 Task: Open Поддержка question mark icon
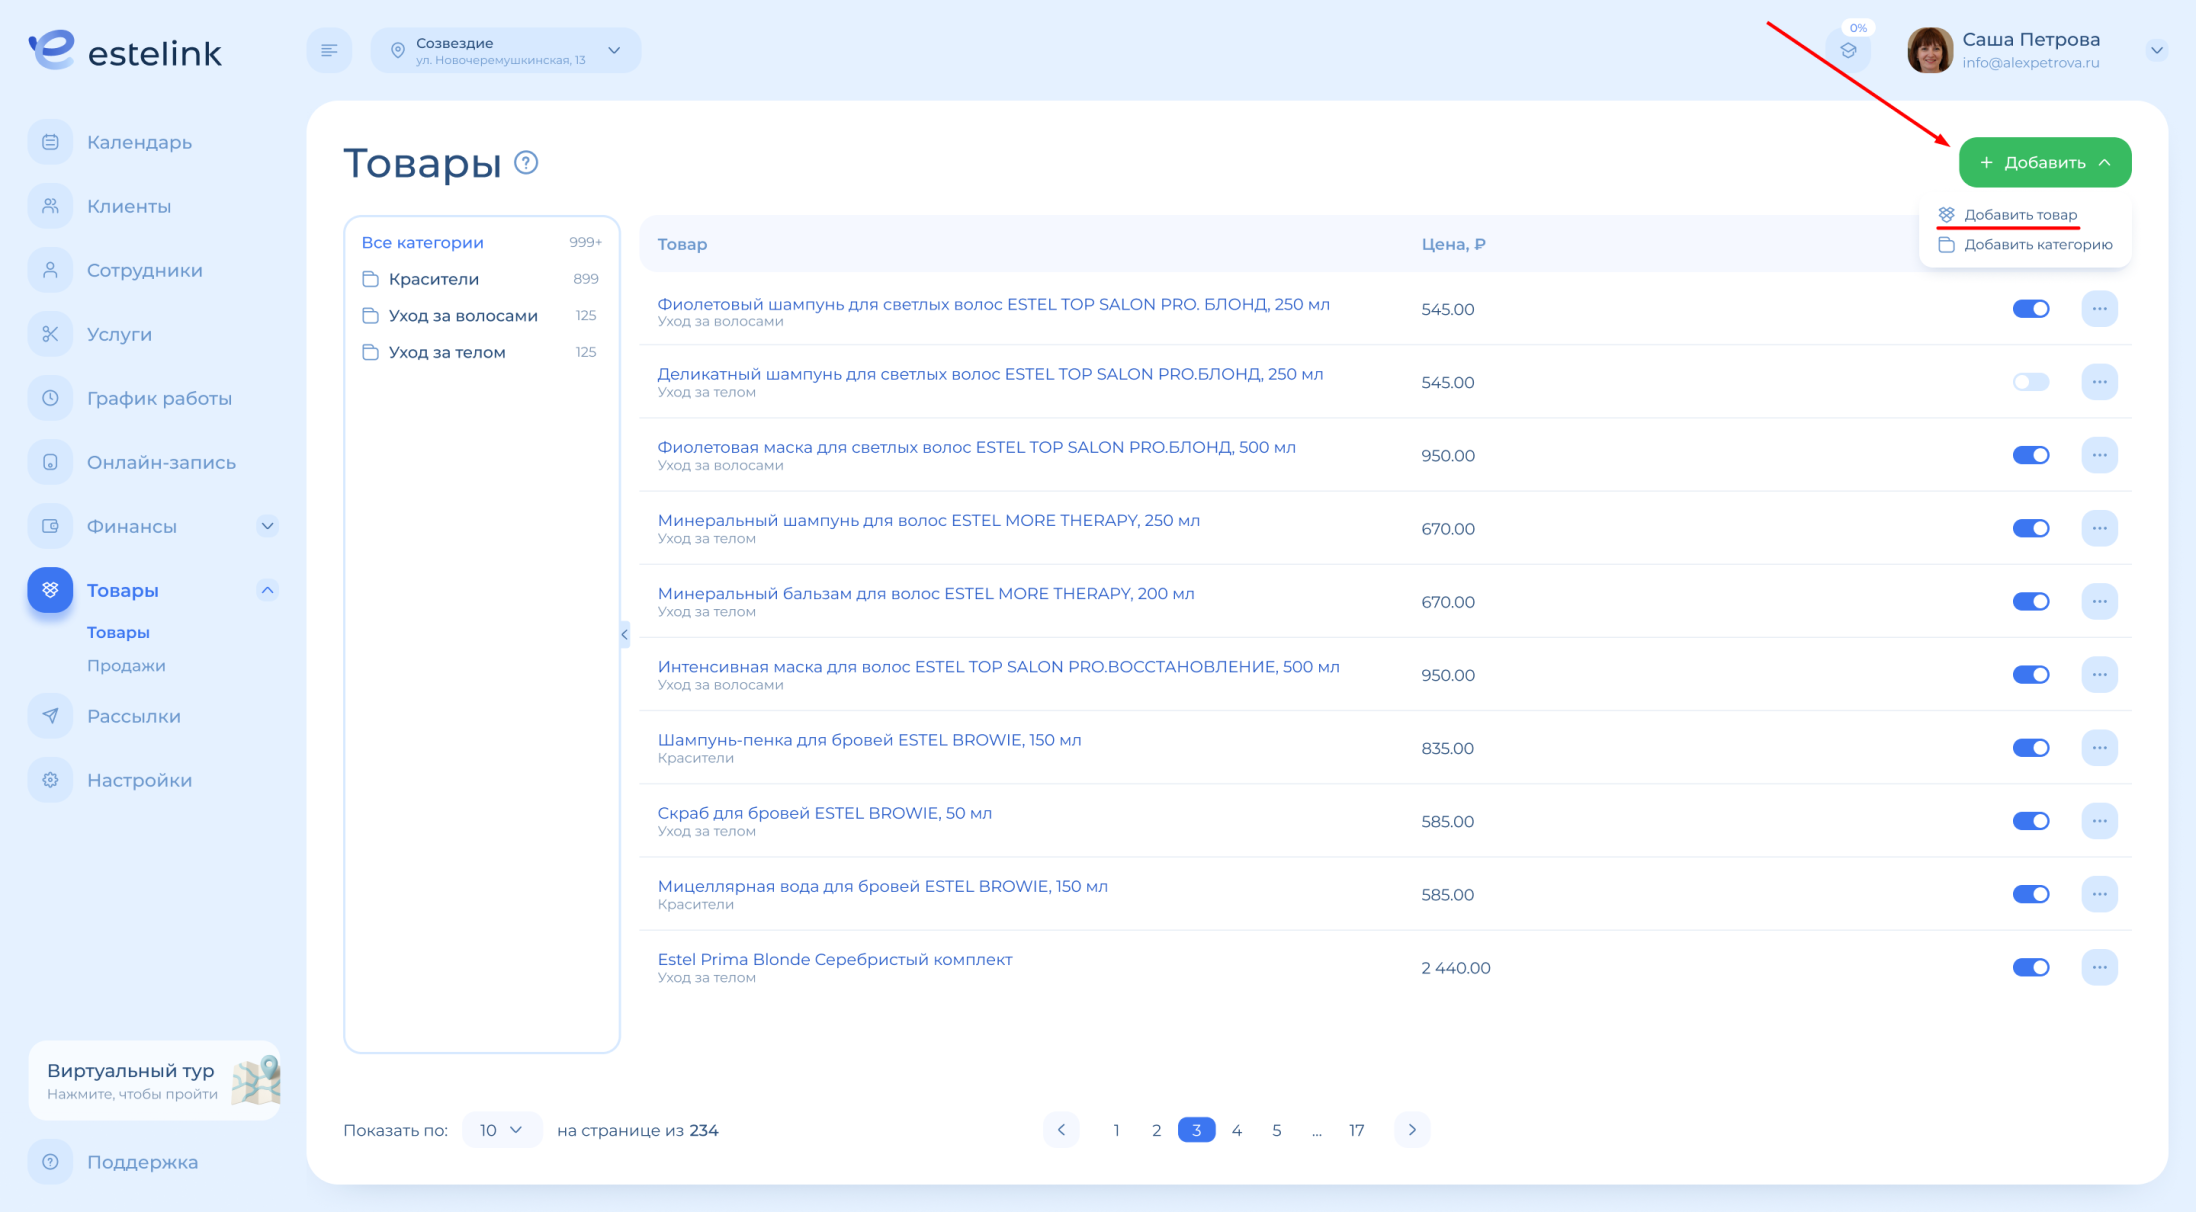click(x=50, y=1162)
